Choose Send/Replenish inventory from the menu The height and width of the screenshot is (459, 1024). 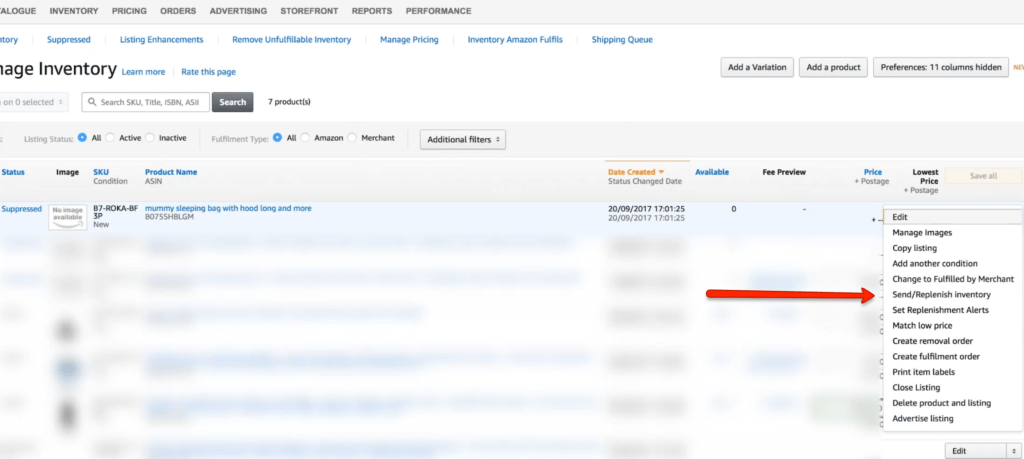pyautogui.click(x=941, y=295)
